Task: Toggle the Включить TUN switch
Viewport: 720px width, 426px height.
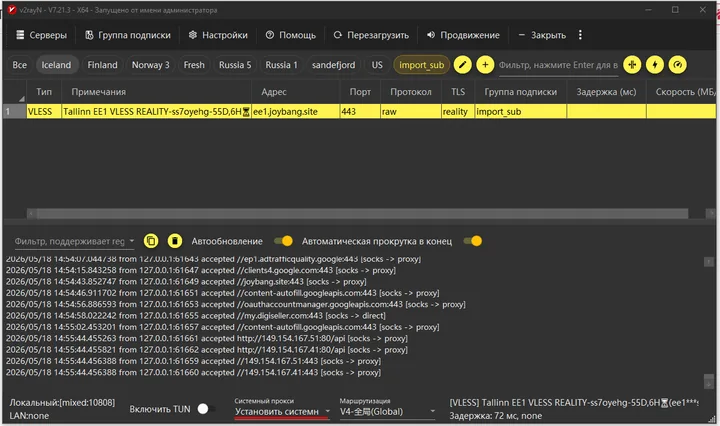Action: [205, 409]
